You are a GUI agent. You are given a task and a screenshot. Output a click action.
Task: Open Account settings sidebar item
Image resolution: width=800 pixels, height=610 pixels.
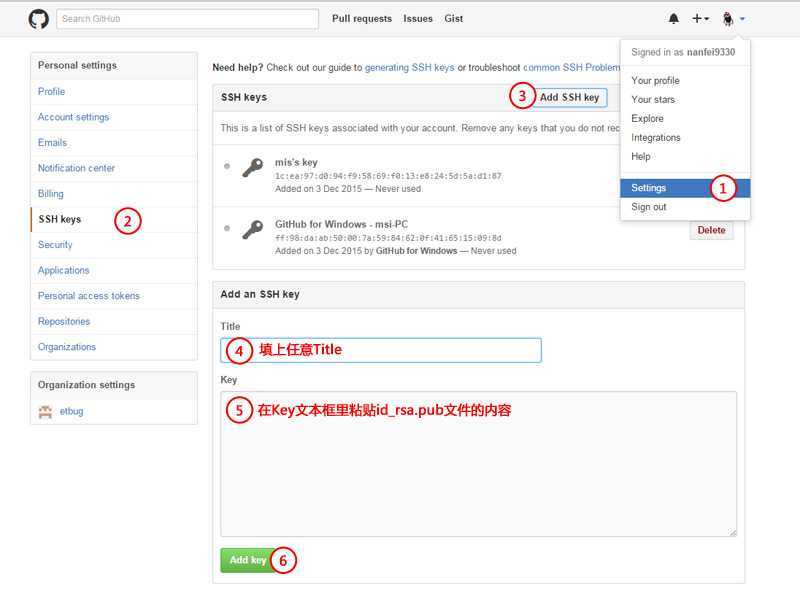click(114, 117)
